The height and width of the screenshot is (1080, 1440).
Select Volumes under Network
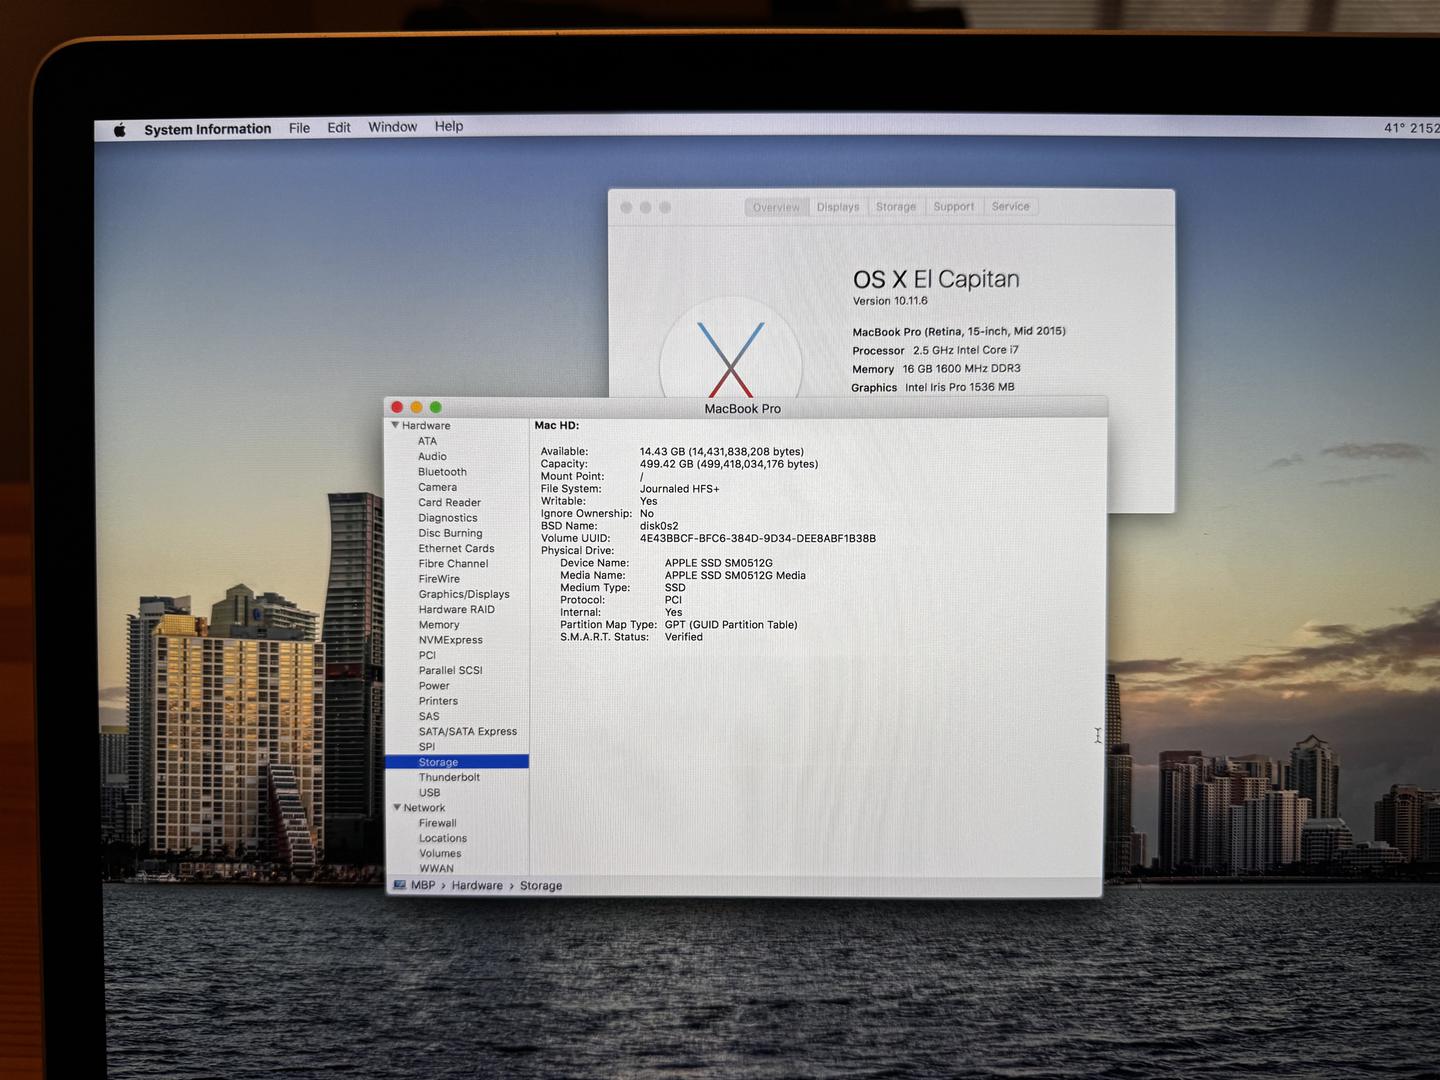(x=440, y=853)
